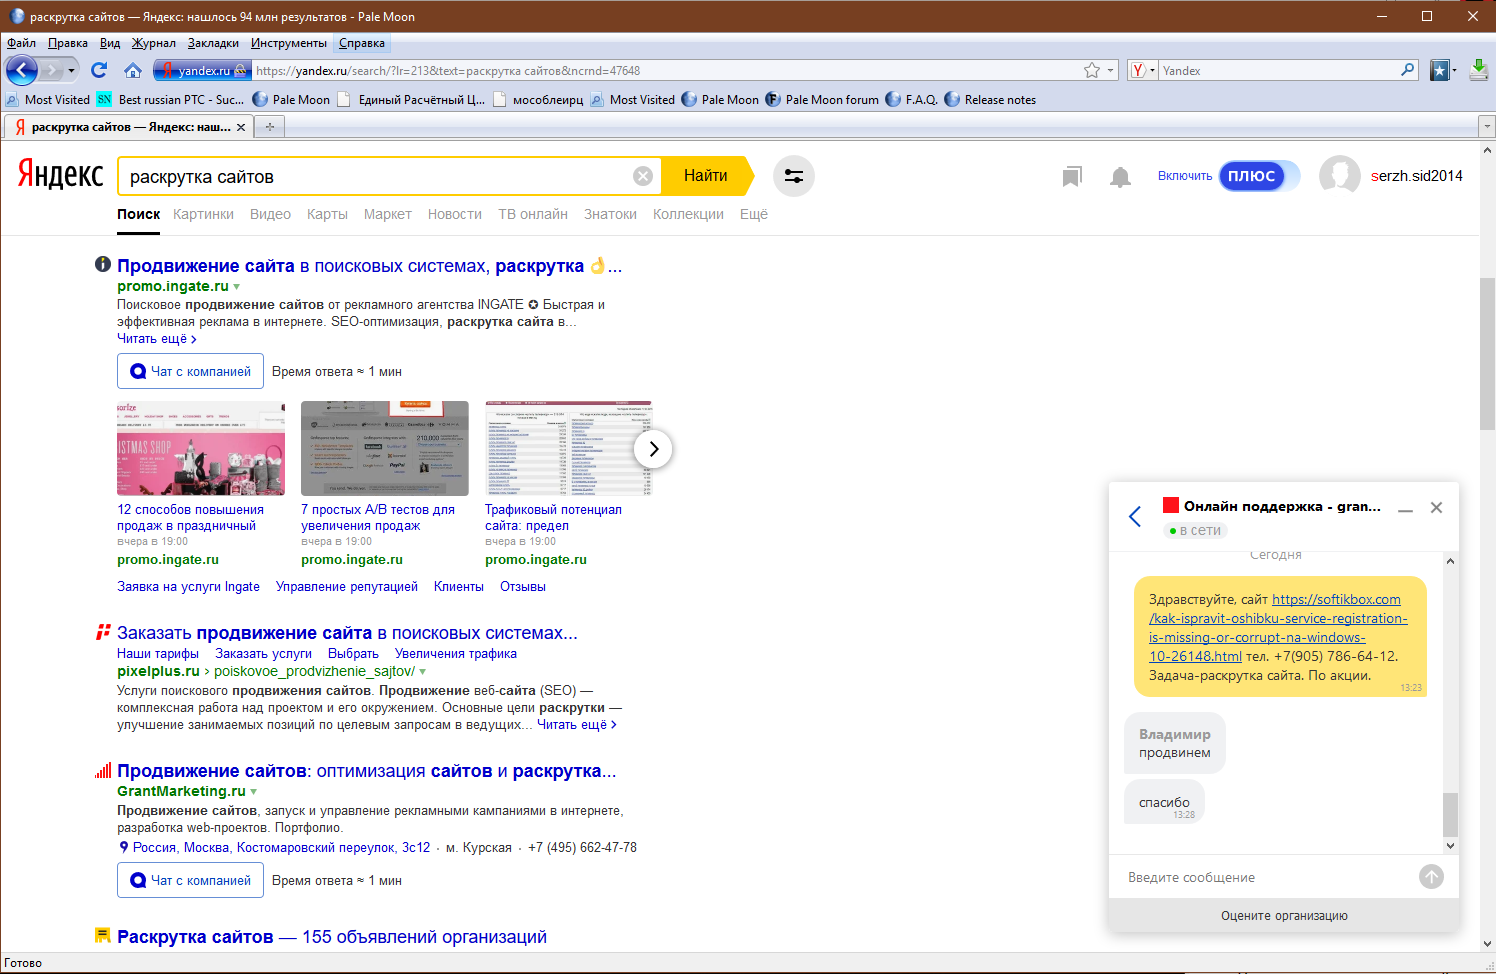Open the 7 простых A/B тестов thumbnail
Image resolution: width=1496 pixels, height=974 pixels.
click(x=385, y=449)
